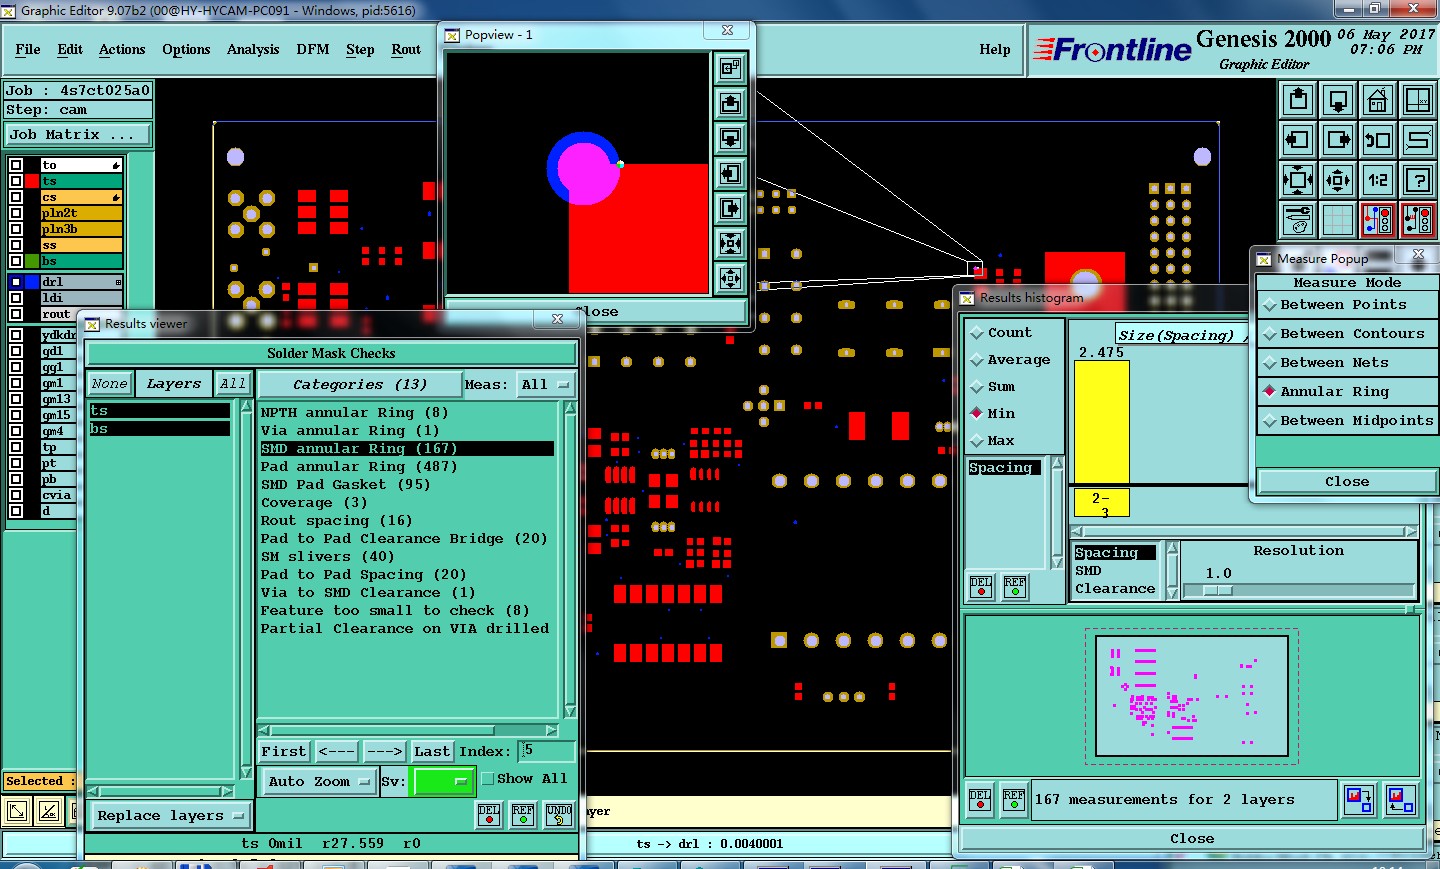Screen dimensions: 1440x869
Task: Click zoom in icon in Popview
Action: [x=731, y=243]
